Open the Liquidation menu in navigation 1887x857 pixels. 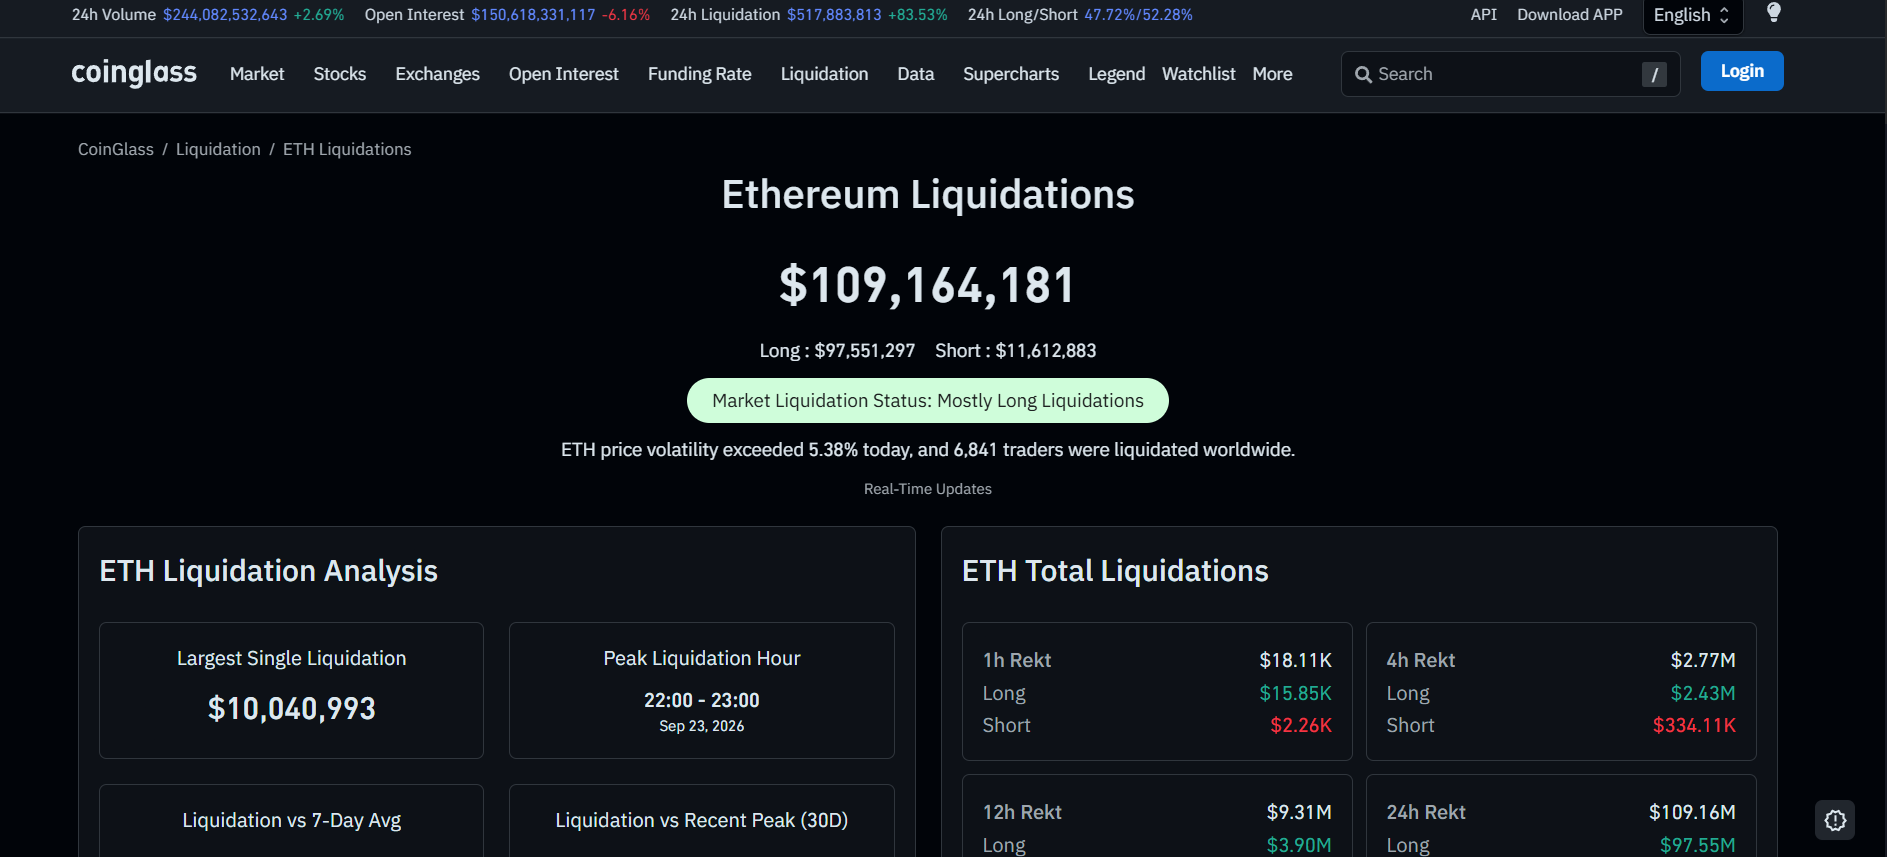pyautogui.click(x=824, y=74)
